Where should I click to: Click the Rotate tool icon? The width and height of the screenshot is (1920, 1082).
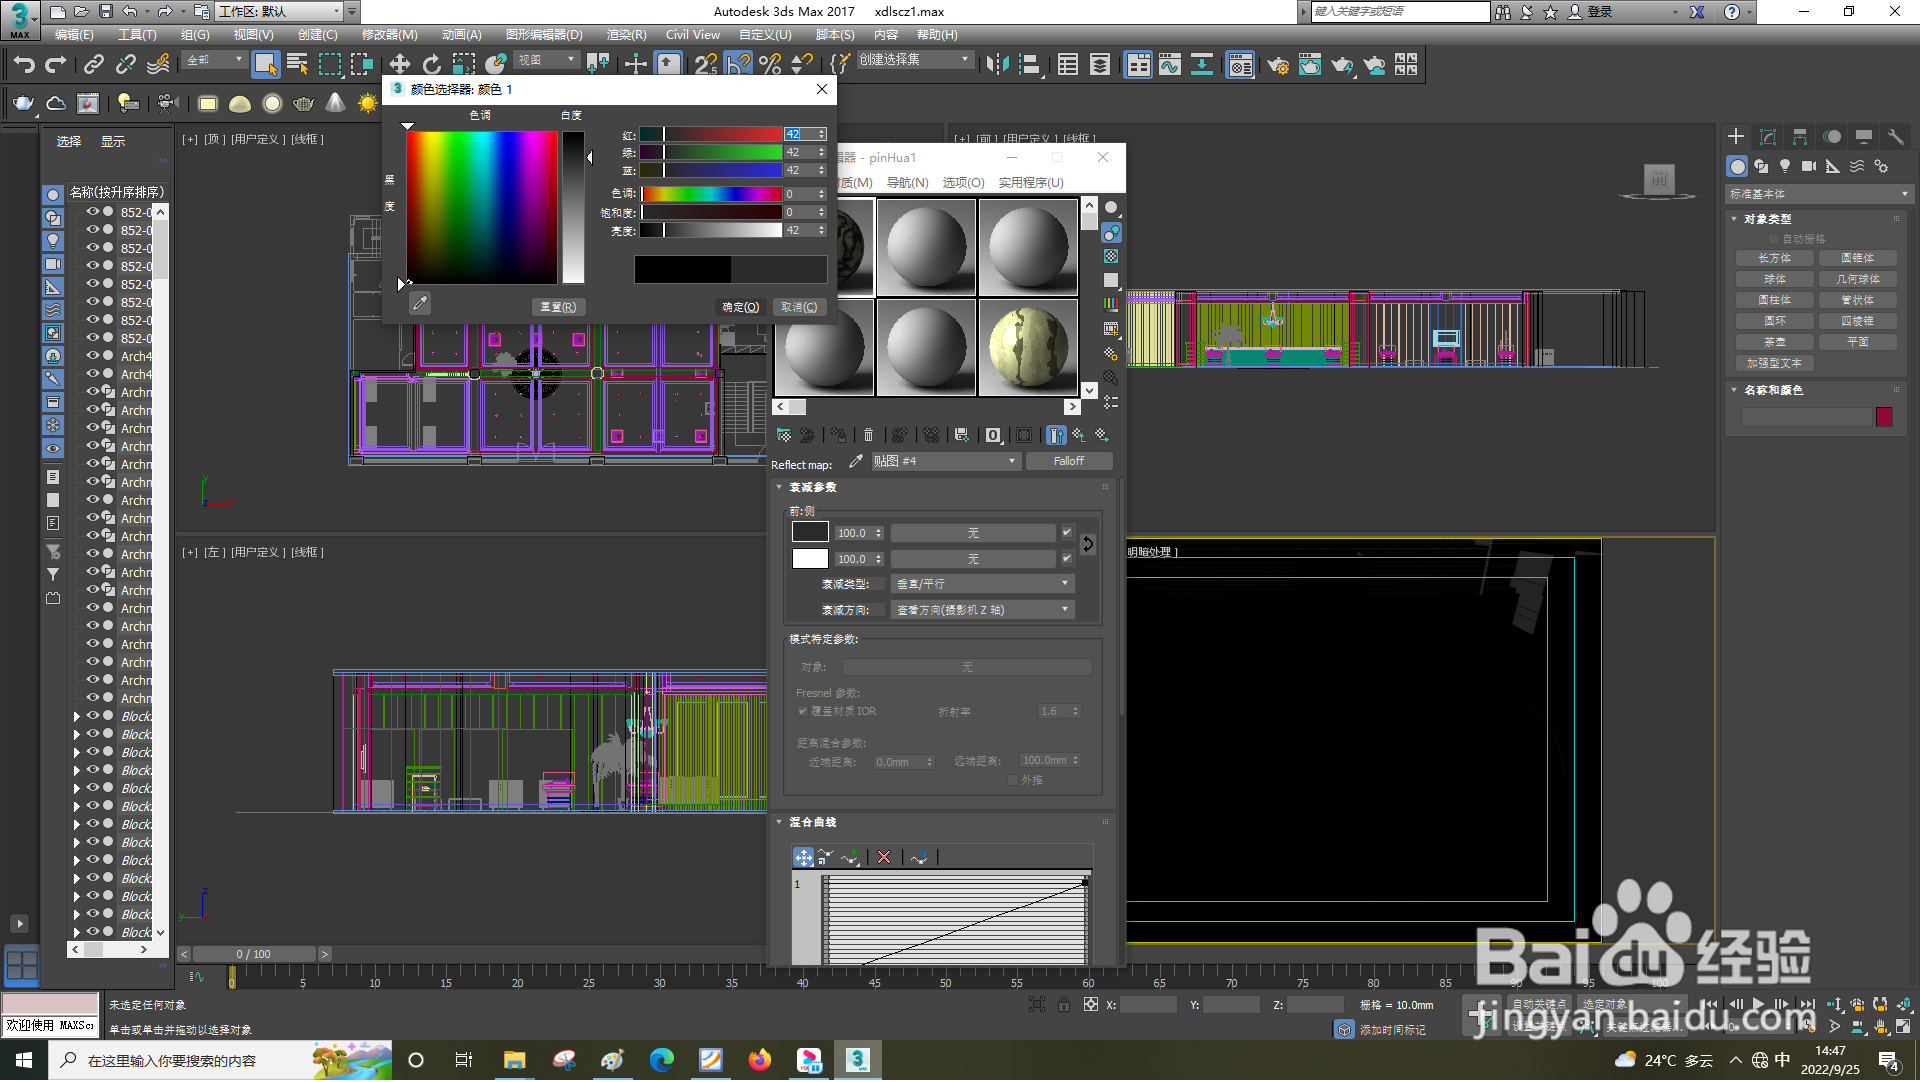click(431, 65)
